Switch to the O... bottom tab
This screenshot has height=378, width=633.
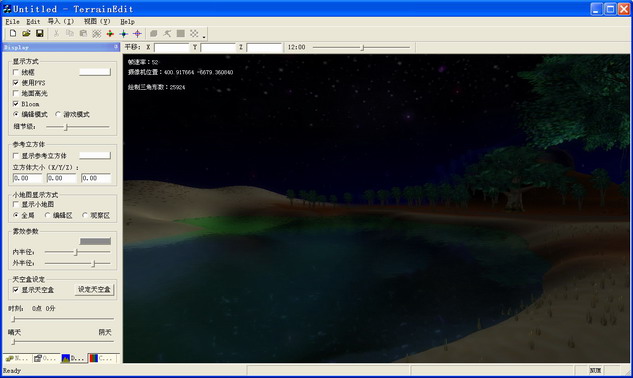coord(45,358)
